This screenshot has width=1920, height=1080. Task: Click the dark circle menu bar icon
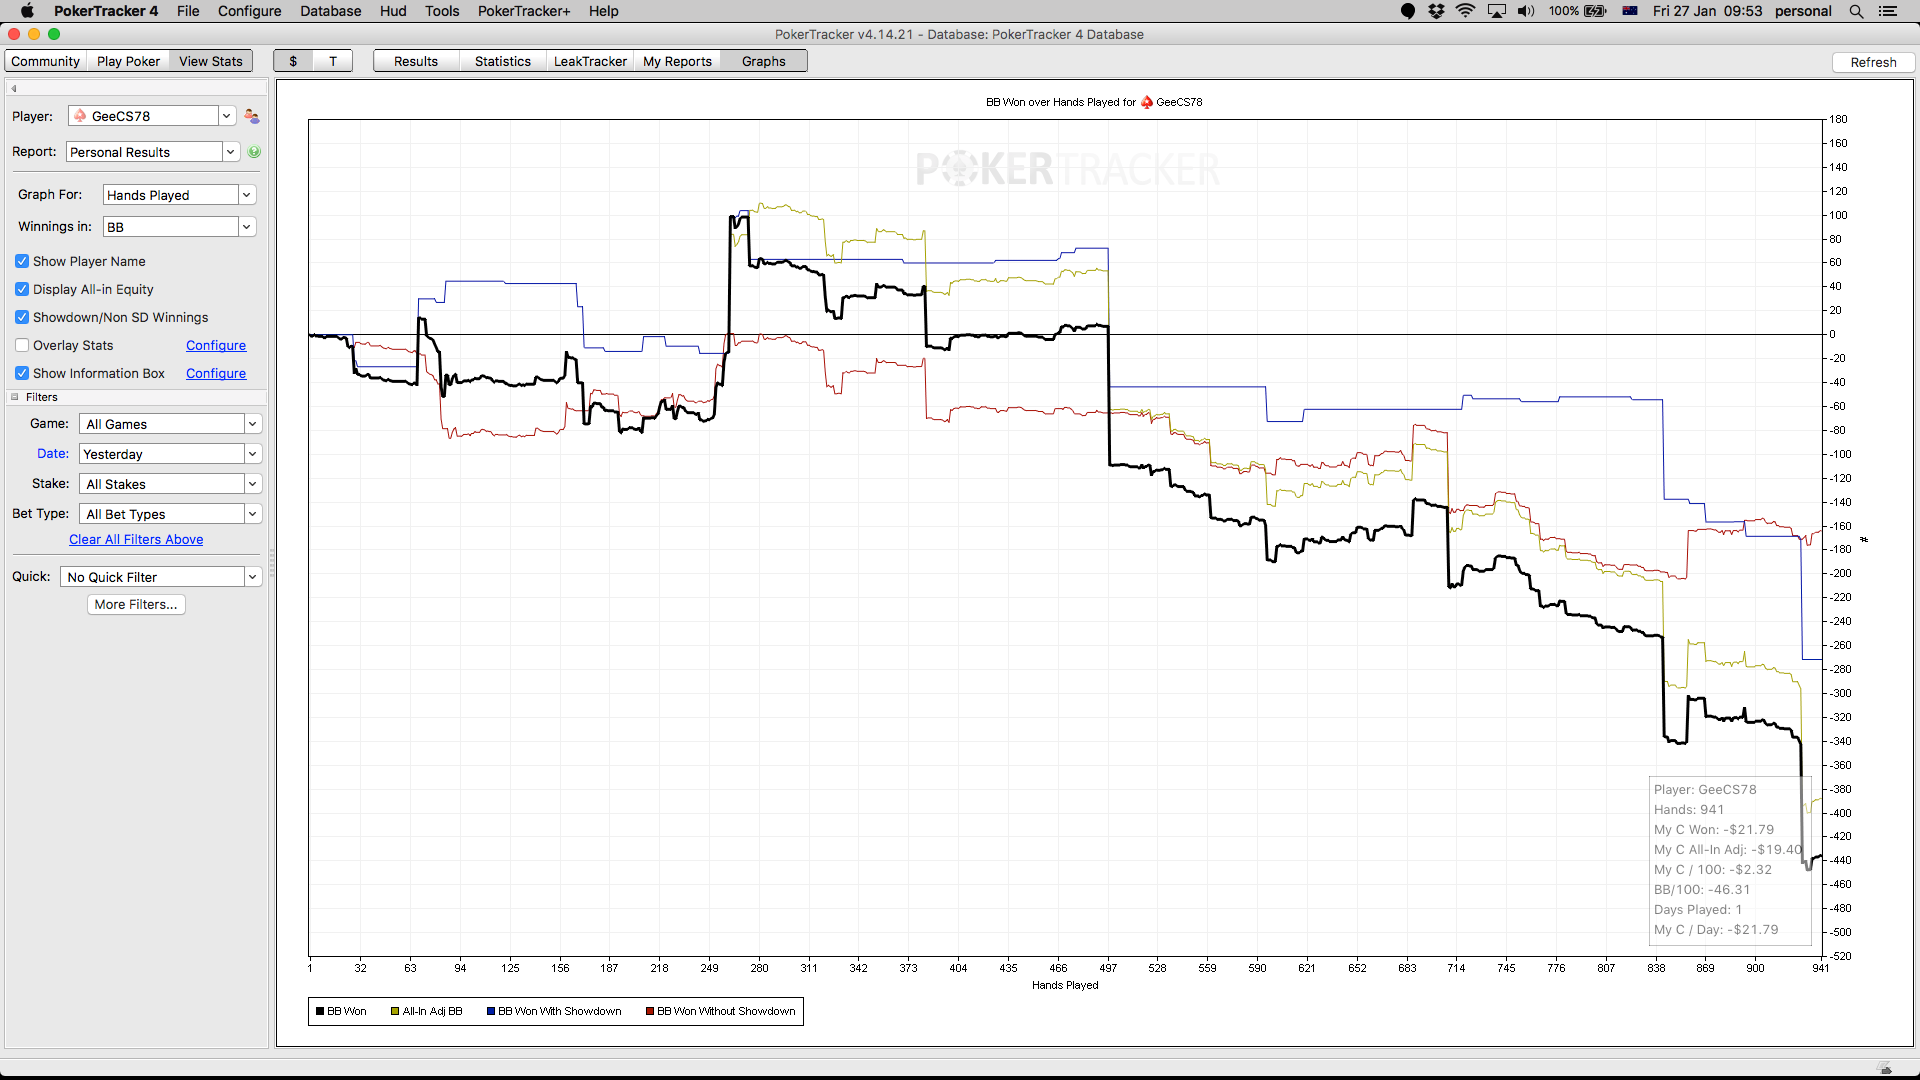pyautogui.click(x=1407, y=11)
